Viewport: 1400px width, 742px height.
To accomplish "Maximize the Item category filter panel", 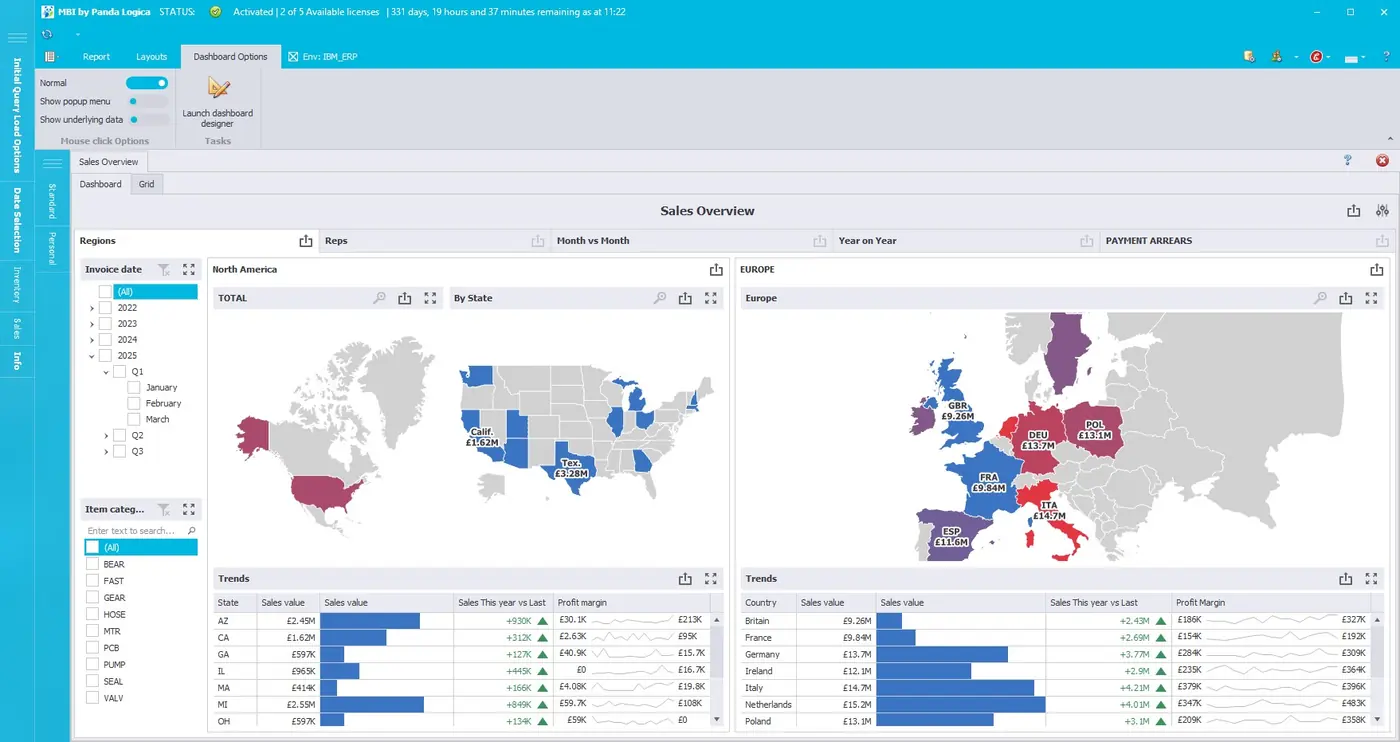I will 189,509.
